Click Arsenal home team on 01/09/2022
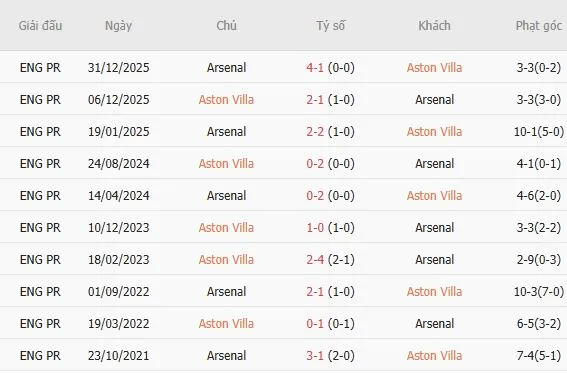Image resolution: width=567 pixels, height=373 pixels. (226, 291)
